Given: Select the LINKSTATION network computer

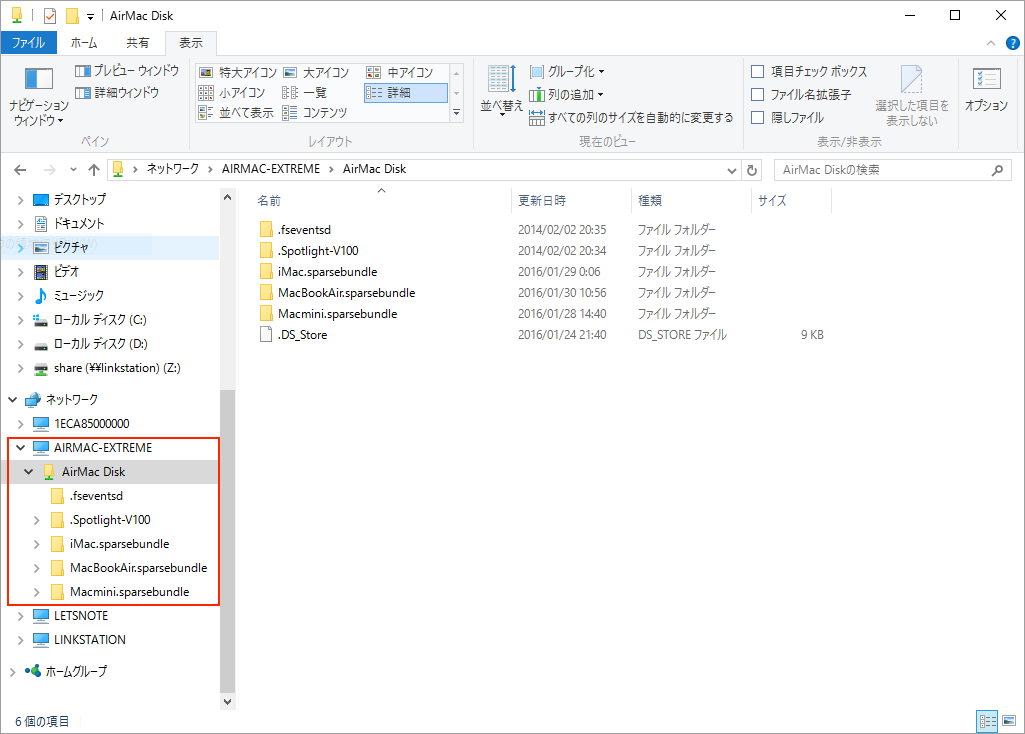Looking at the screenshot, I should [90, 640].
